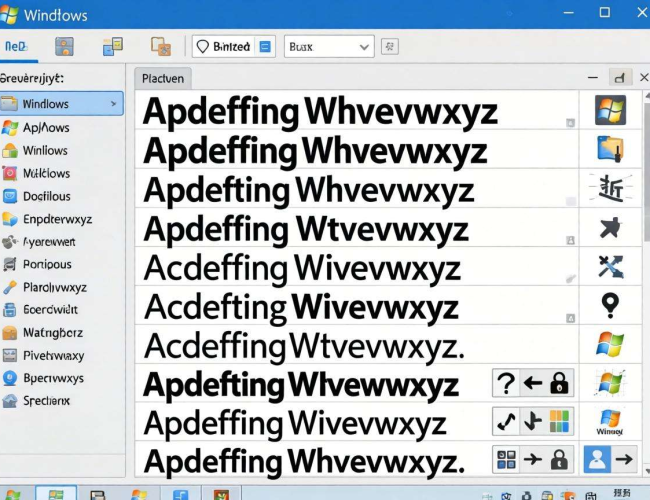Viewport: 650px width, 500px height.
Task: Switch to the NeD tab
Action: click(x=16, y=46)
